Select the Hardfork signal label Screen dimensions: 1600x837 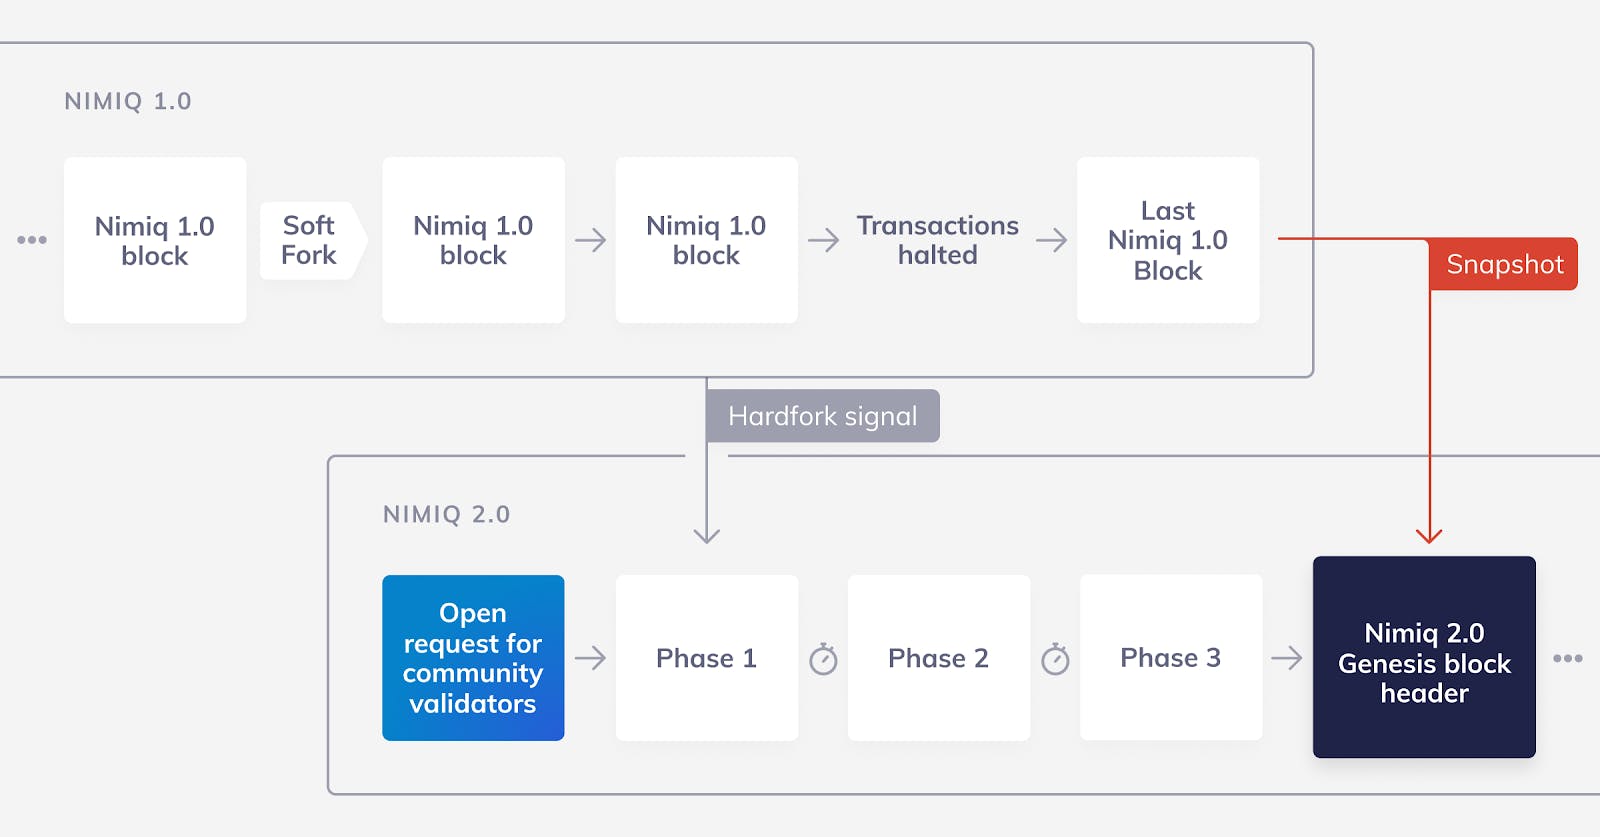(x=822, y=416)
